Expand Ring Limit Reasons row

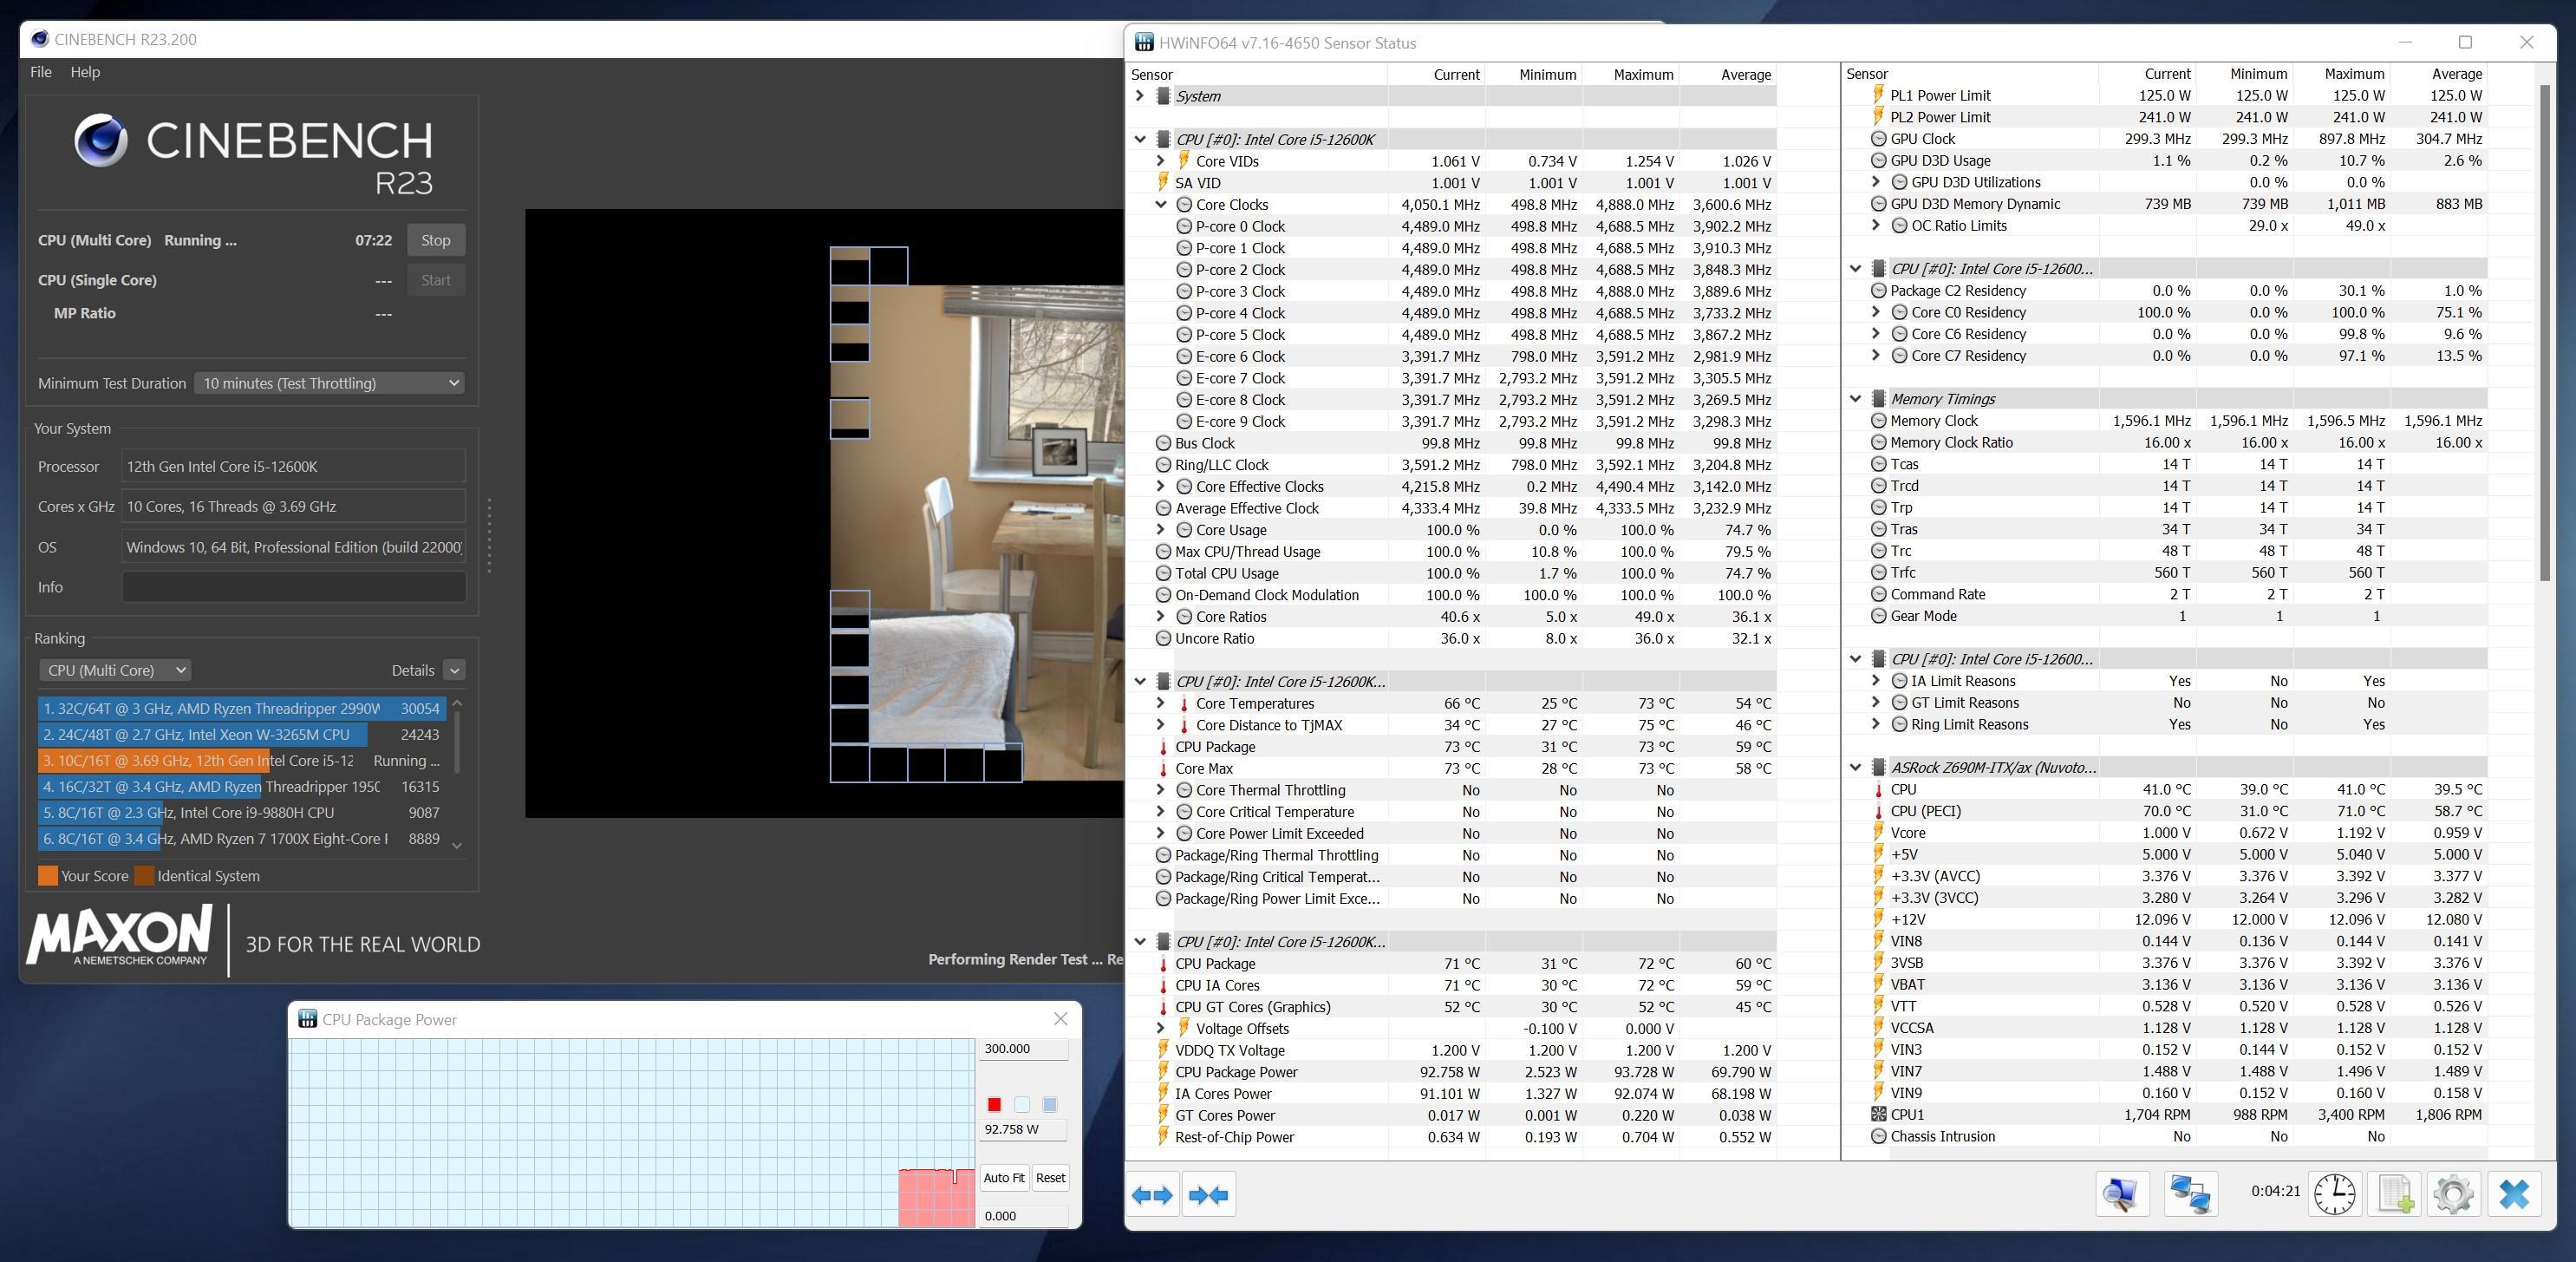(x=1876, y=724)
